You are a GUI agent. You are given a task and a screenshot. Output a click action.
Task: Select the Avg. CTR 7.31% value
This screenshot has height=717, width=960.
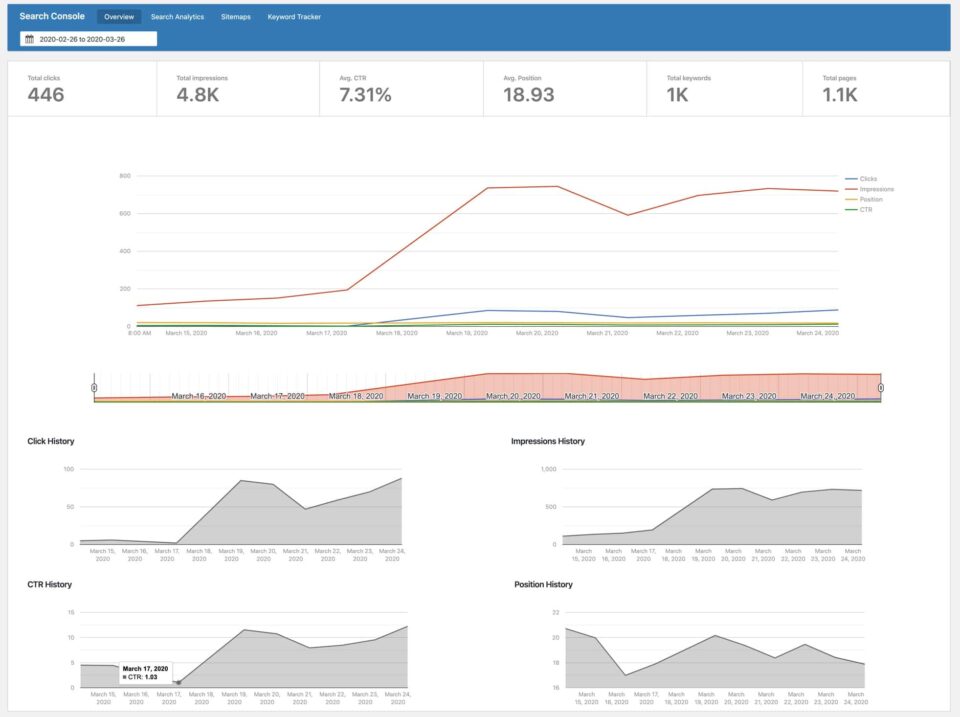click(366, 95)
